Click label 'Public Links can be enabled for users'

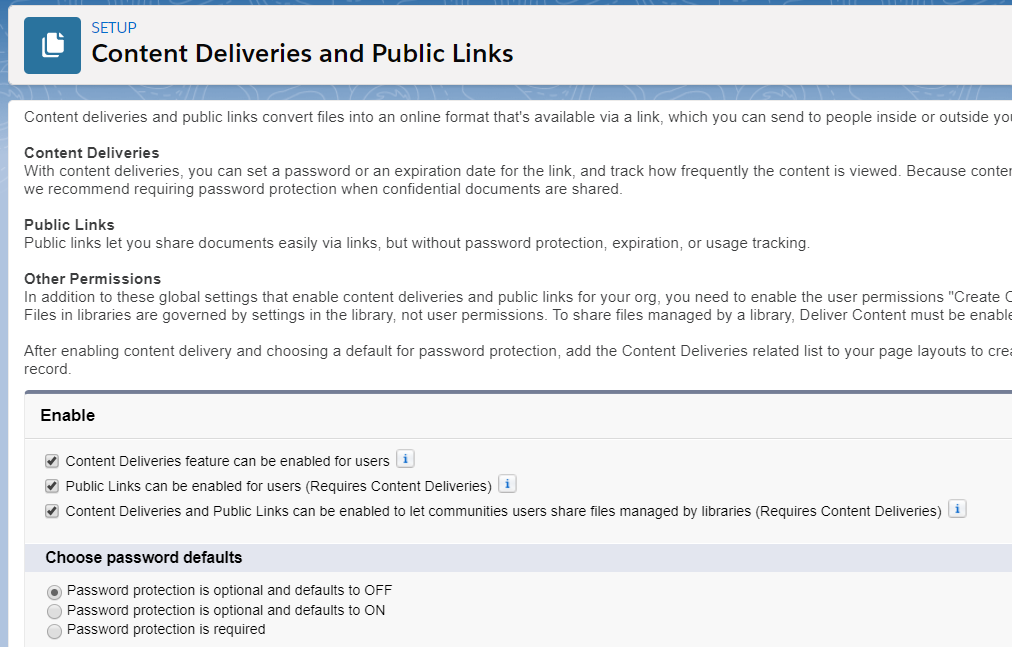[183, 486]
